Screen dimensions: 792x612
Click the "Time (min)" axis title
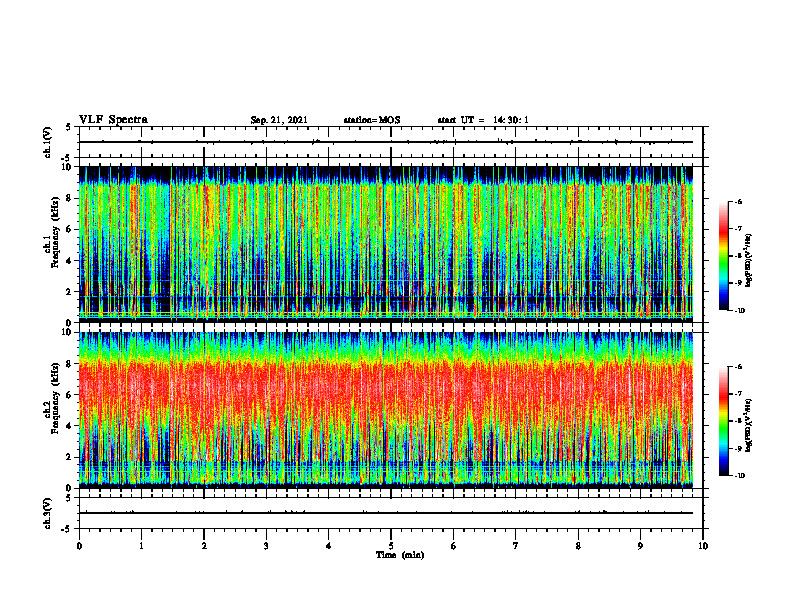tap(400, 555)
